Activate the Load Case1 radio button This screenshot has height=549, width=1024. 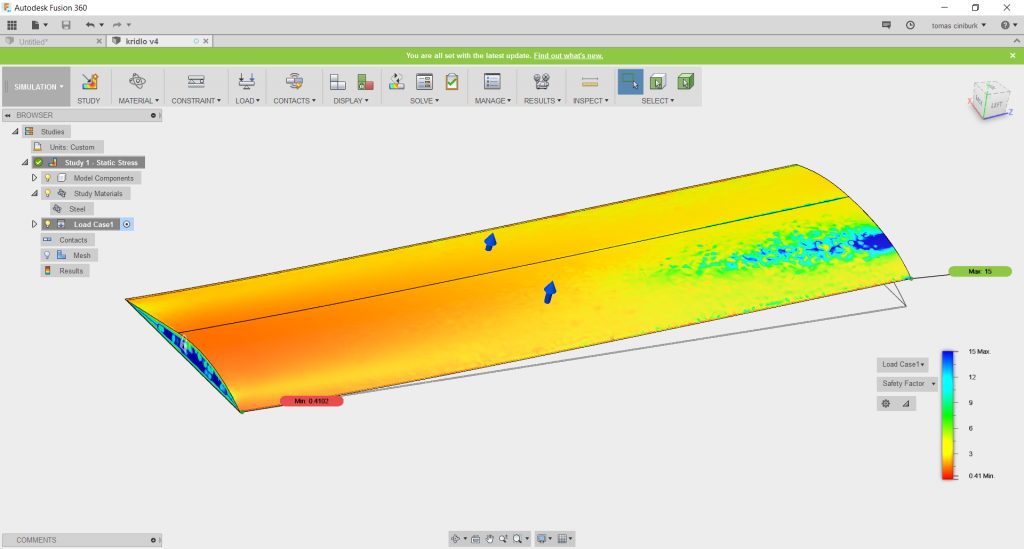coord(127,224)
